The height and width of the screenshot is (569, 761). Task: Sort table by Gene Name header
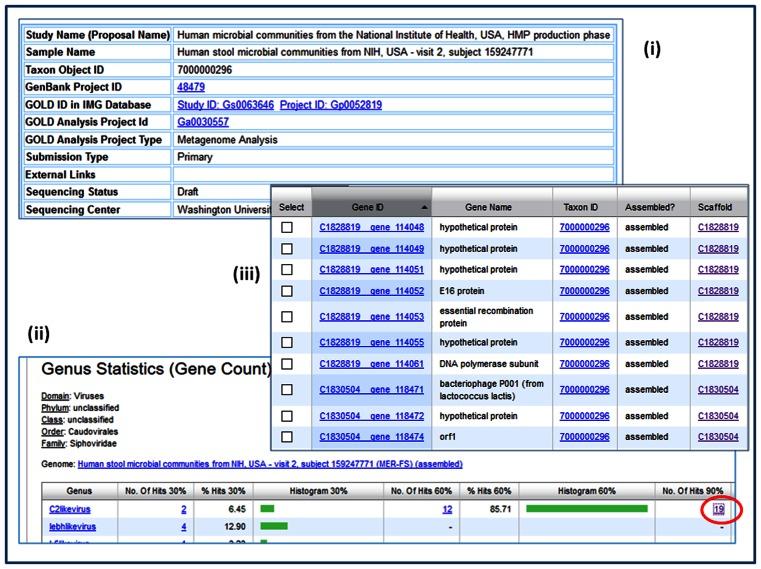click(x=488, y=207)
